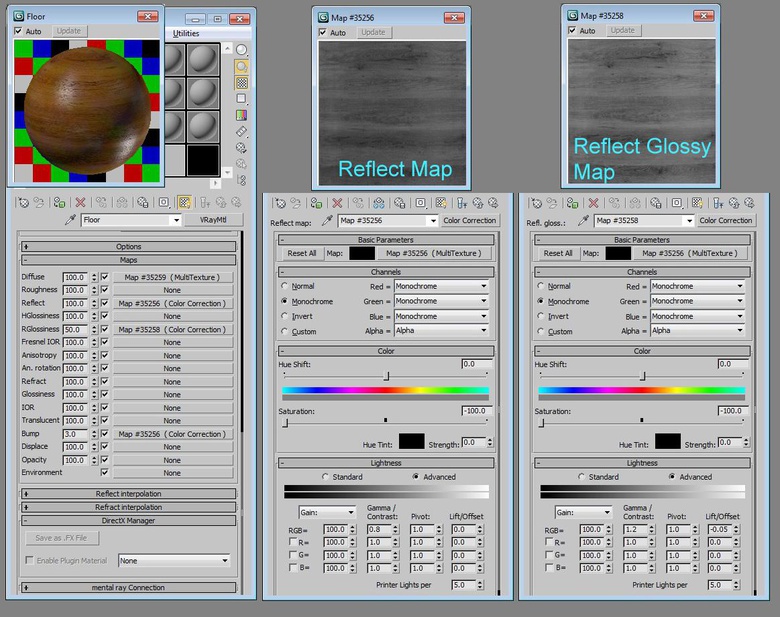
Task: Select Normal radio in Reflect map Channels
Action: click(285, 286)
